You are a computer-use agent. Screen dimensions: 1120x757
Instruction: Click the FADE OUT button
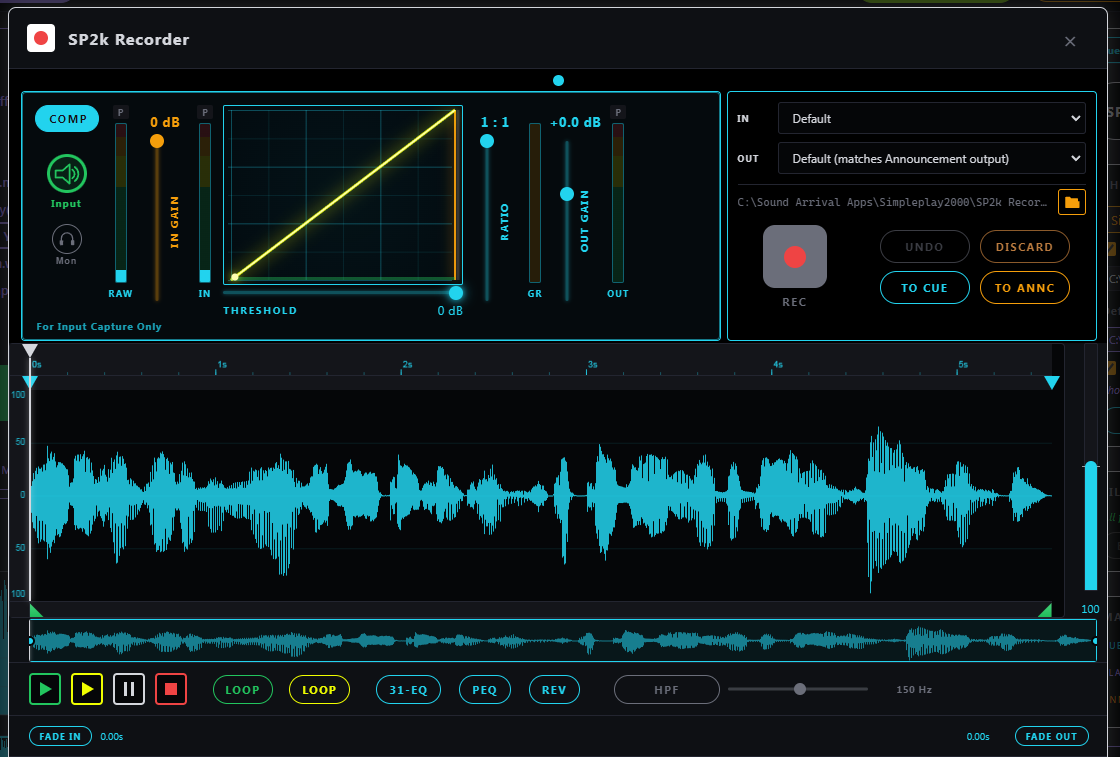[1051, 736]
